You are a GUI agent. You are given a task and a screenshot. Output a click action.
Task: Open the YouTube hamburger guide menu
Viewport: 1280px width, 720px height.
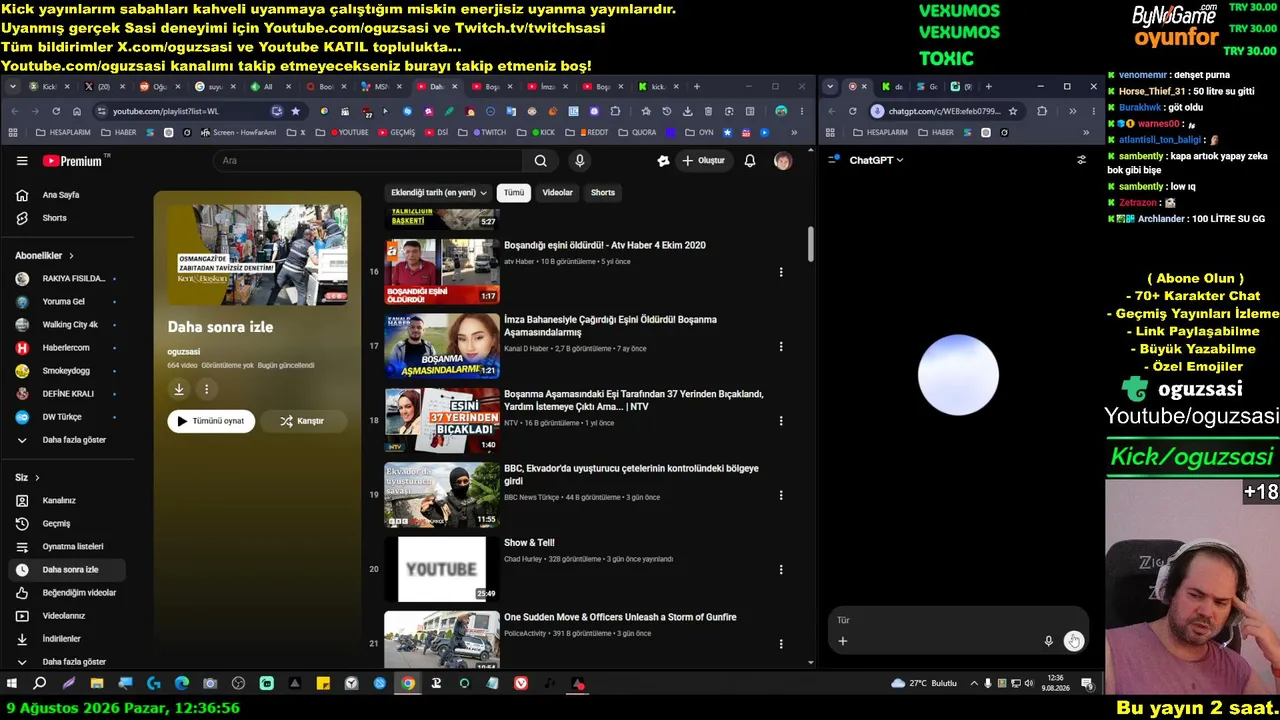coord(22,161)
